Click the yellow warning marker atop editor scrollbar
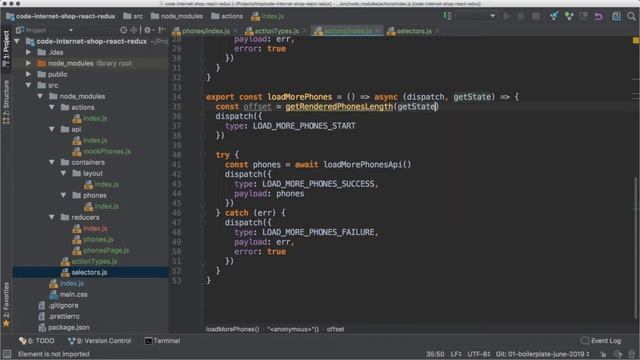Viewport: 640px width, 360px height. [x=636, y=40]
